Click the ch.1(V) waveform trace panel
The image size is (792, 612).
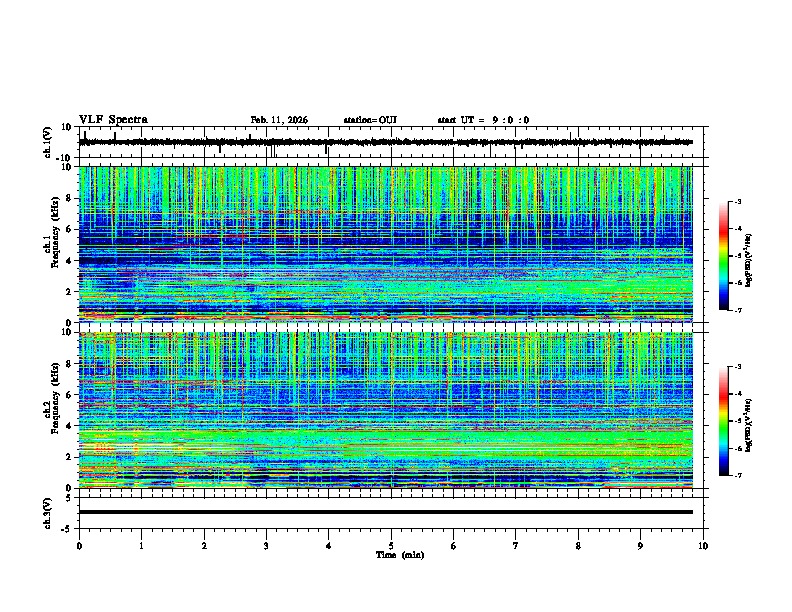pyautogui.click(x=393, y=142)
